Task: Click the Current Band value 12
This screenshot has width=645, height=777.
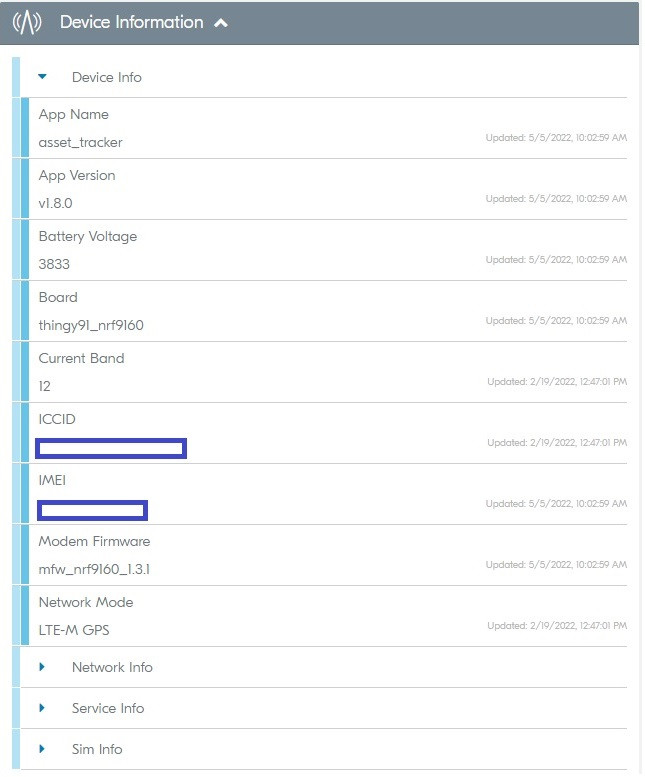Action: 45,386
